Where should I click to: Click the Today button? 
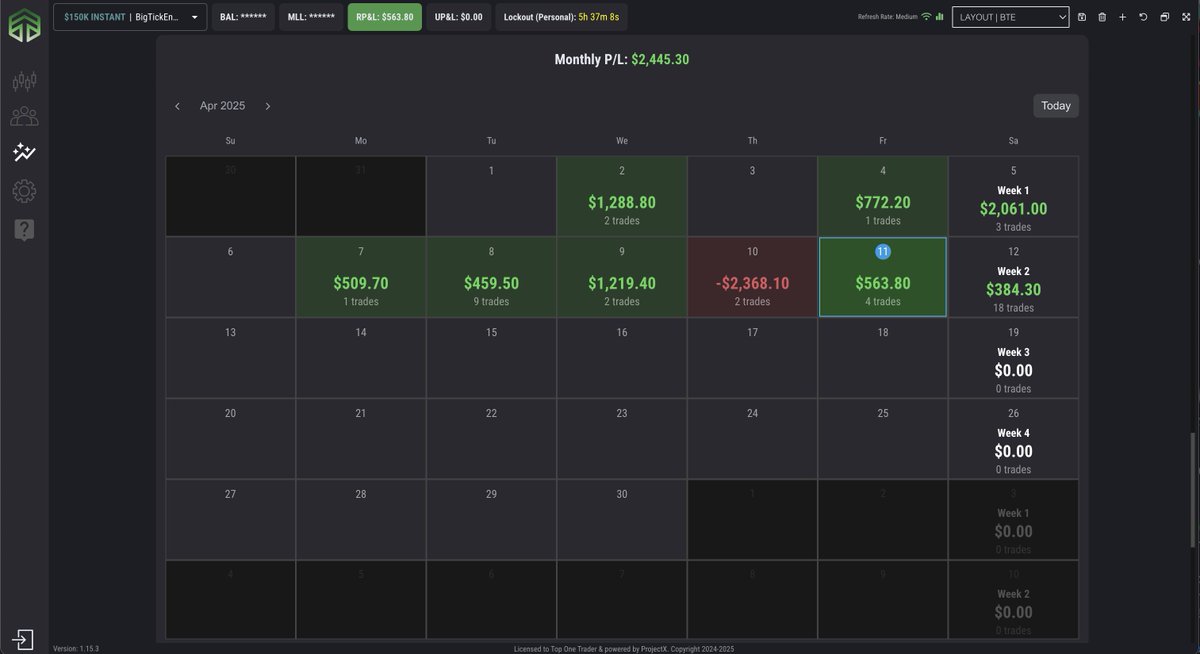[1055, 106]
